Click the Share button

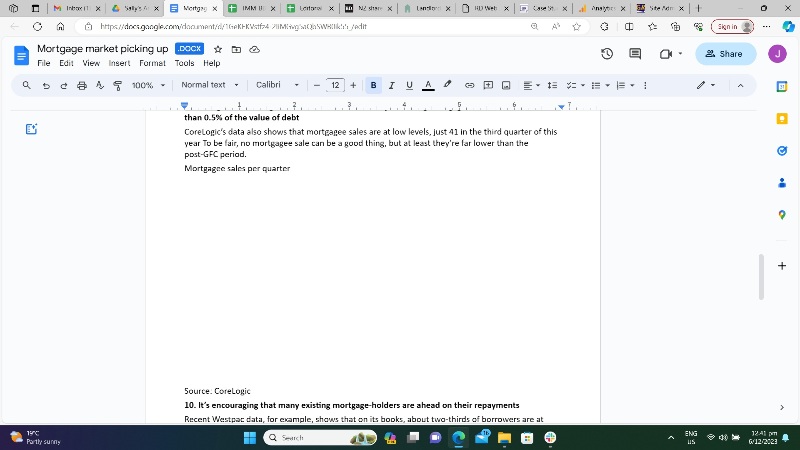(x=725, y=54)
